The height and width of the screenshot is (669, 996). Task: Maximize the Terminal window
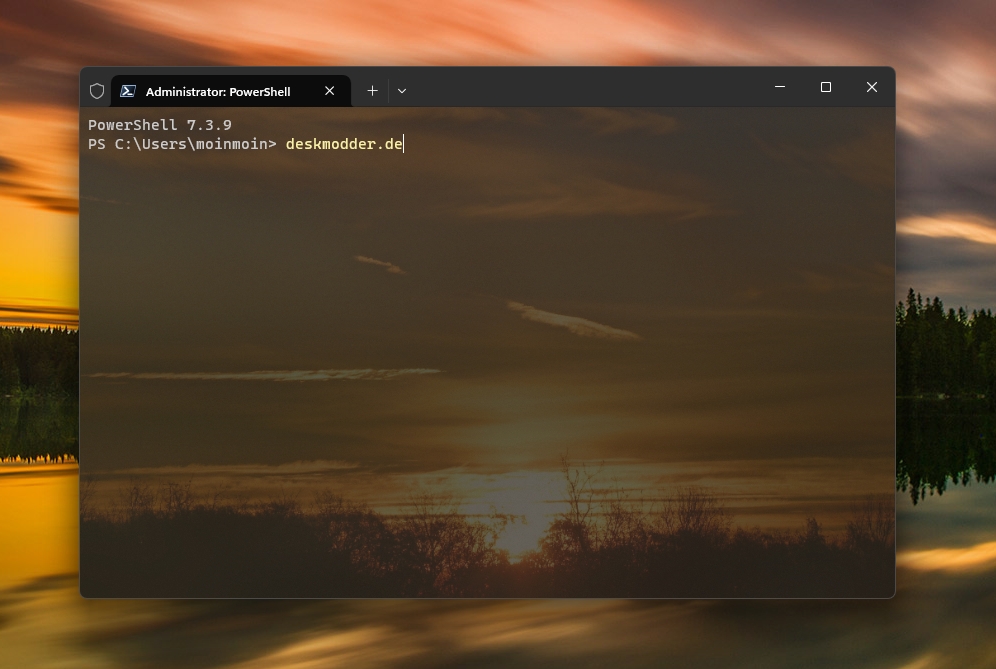click(x=826, y=87)
